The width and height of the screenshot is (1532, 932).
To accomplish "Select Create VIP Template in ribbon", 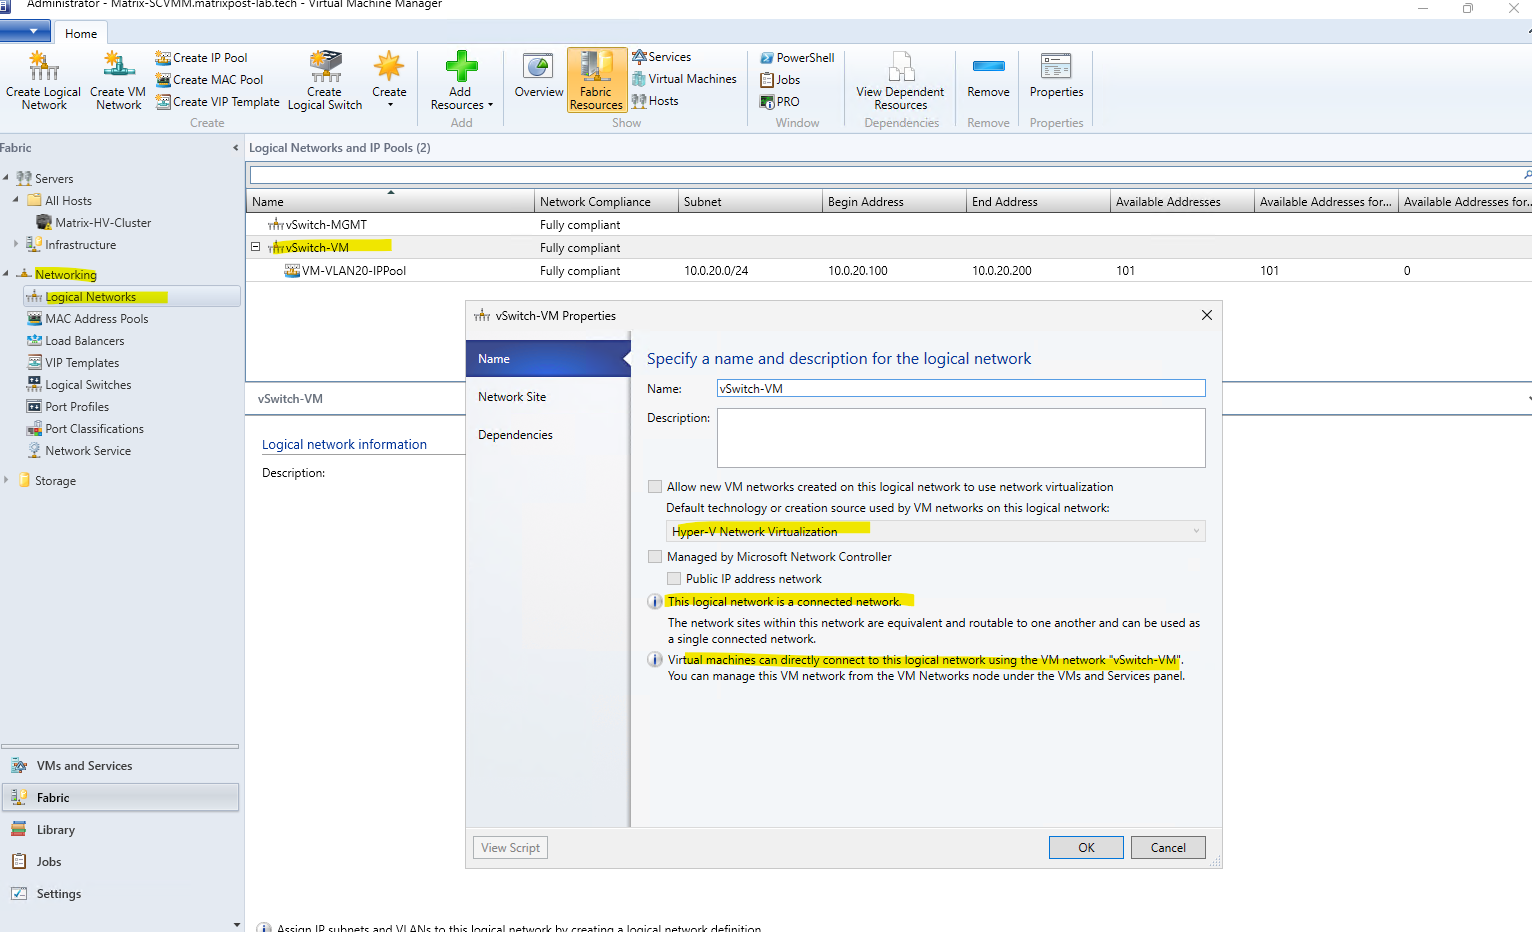I will click(x=217, y=102).
